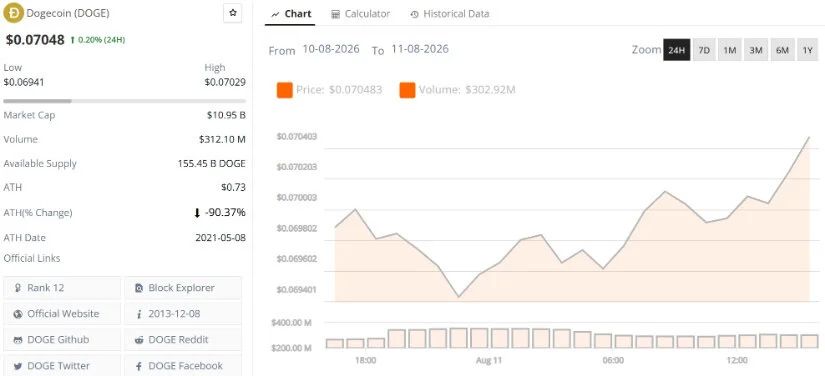The image size is (825, 376).
Task: Open the Rank 12 link
Action: tap(62, 288)
